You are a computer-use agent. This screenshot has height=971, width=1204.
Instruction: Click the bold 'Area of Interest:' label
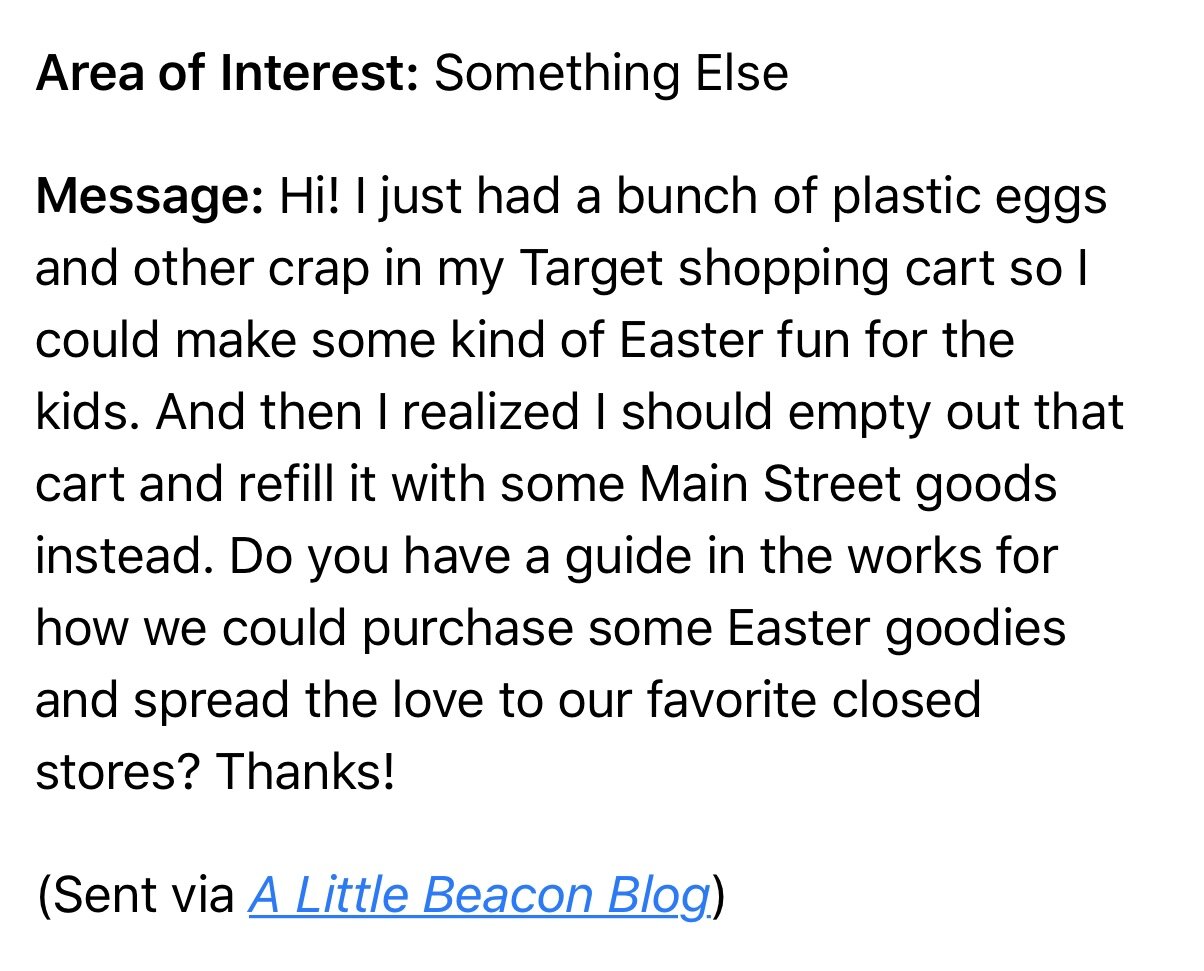click(x=227, y=74)
